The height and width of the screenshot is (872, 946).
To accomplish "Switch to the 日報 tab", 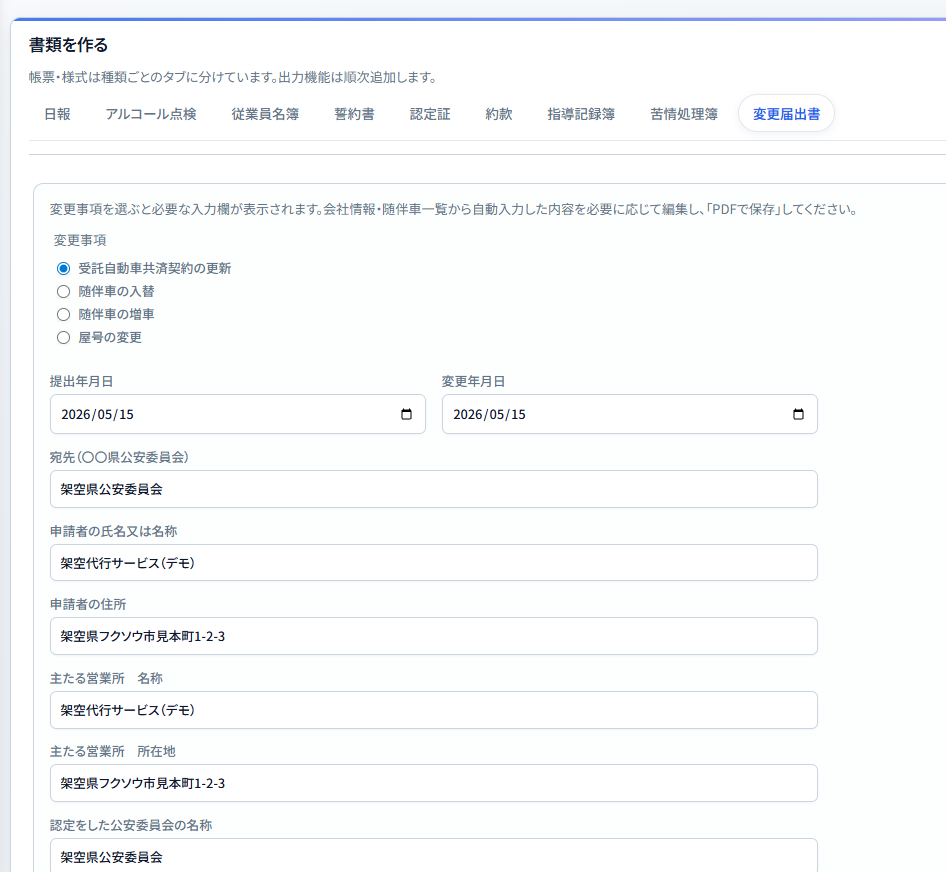I will click(57, 113).
